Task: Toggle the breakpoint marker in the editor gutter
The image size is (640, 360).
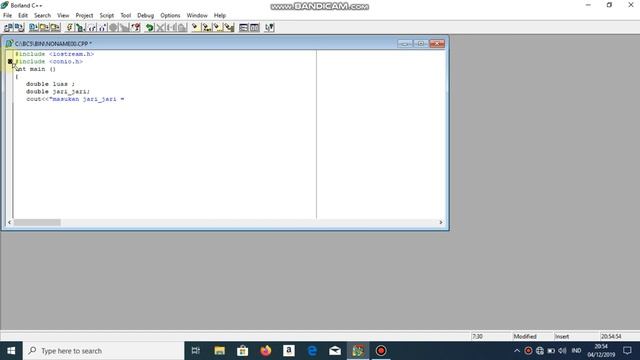Action: tap(10, 62)
